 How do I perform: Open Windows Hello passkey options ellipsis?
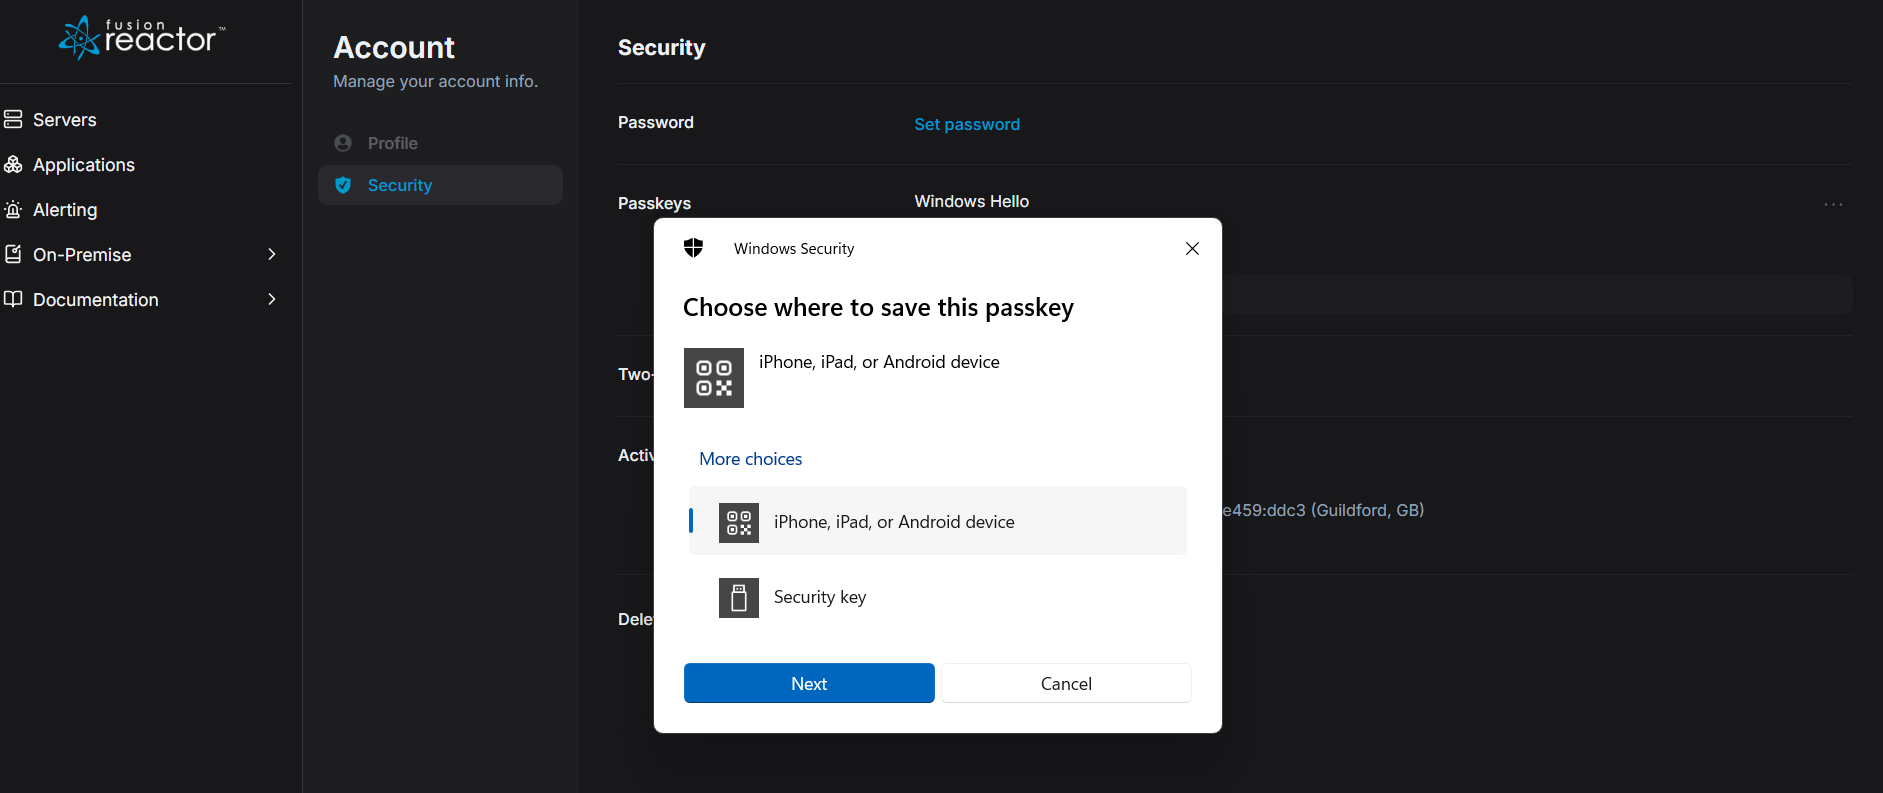1833,204
